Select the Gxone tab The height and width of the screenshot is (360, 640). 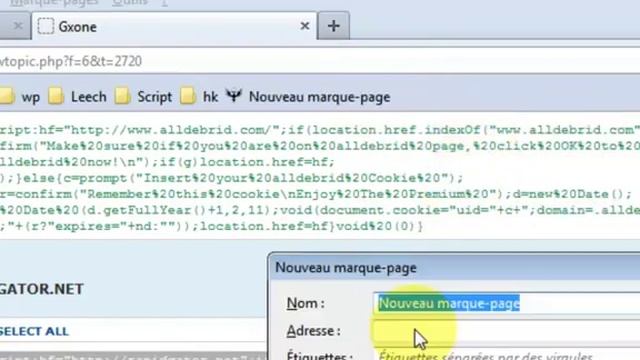[x=174, y=27]
